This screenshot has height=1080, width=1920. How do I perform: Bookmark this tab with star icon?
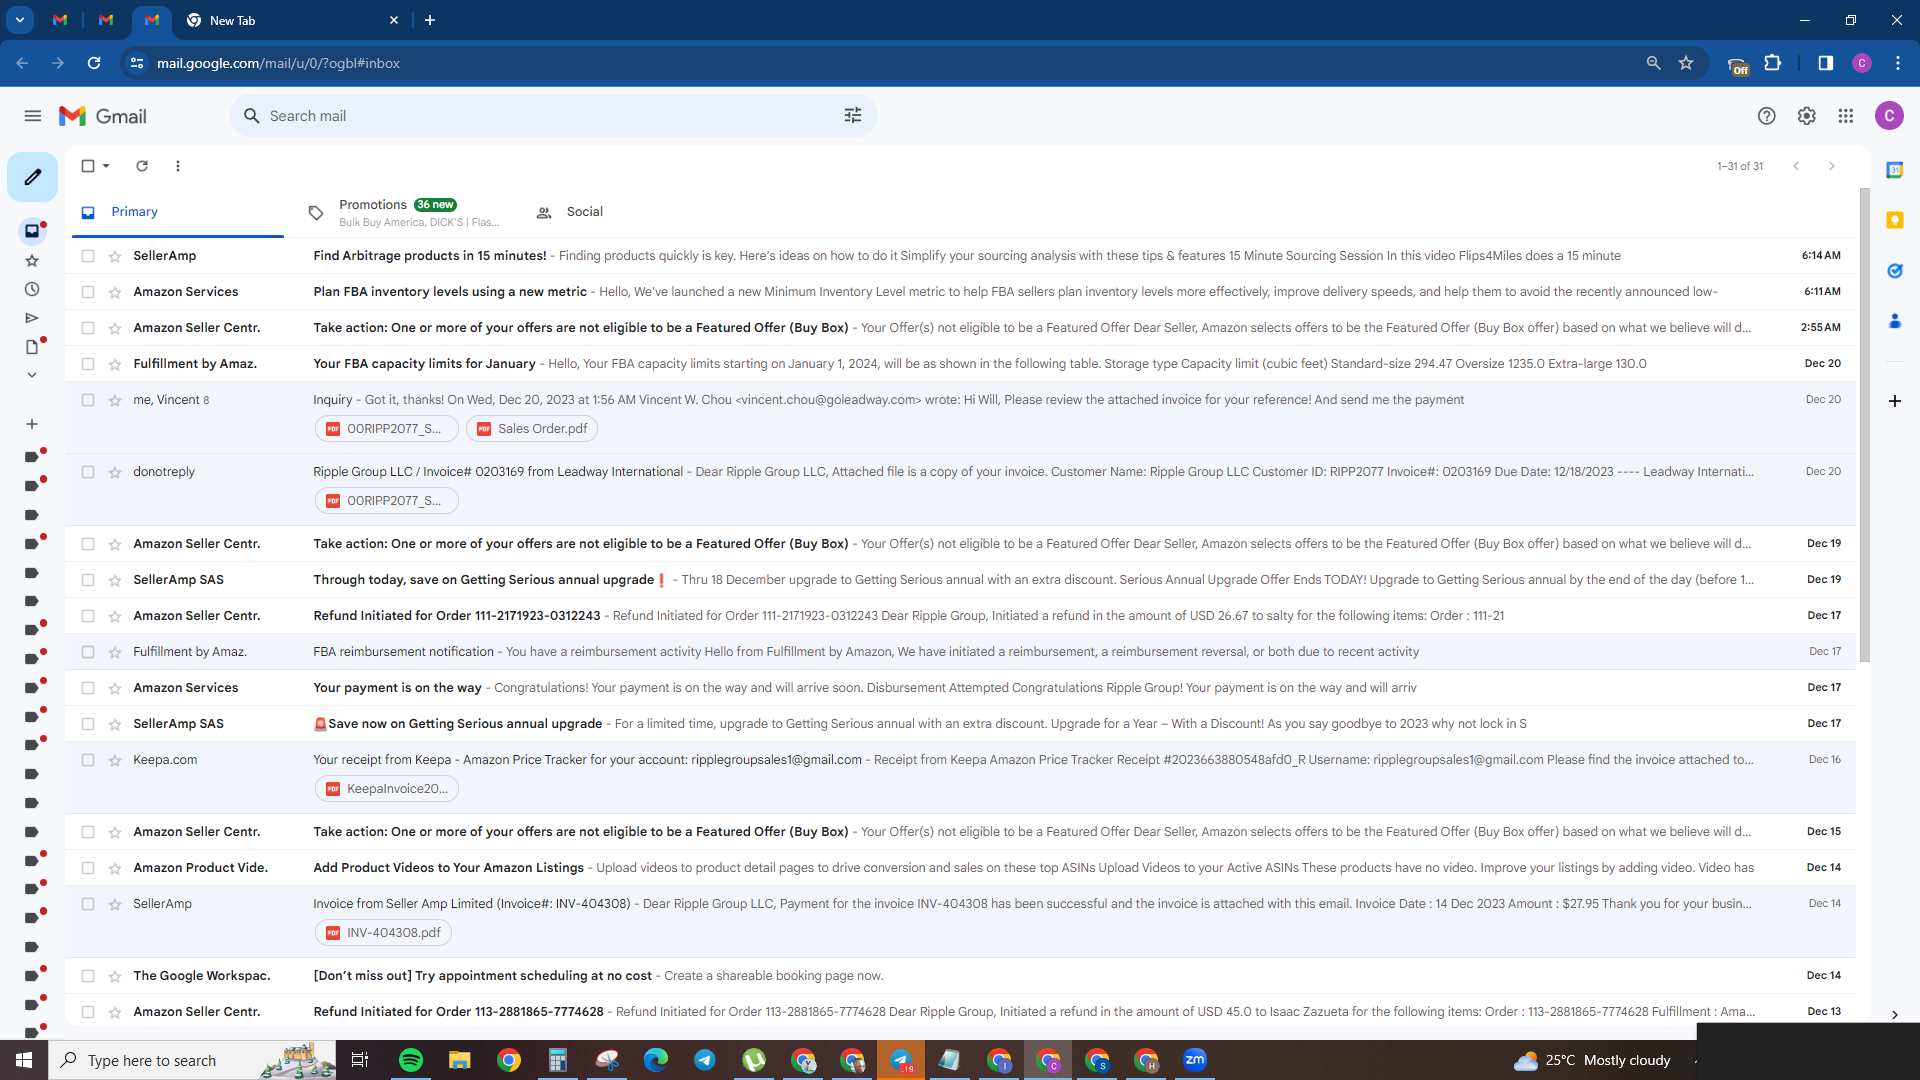point(1686,63)
